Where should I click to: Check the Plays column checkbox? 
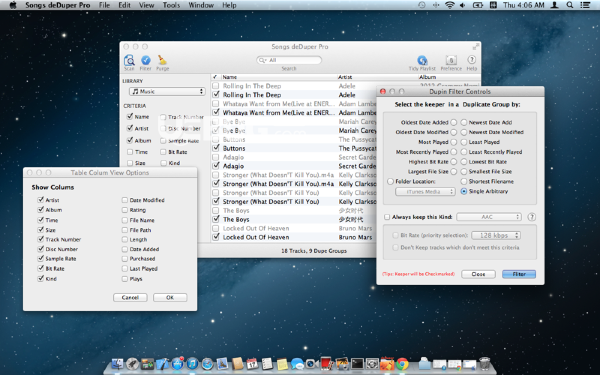point(125,279)
